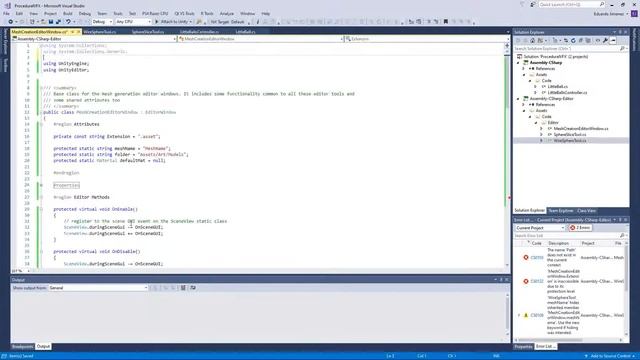Open error code CS0122 link
This screenshot has width=640, height=360.
[x=537, y=281]
